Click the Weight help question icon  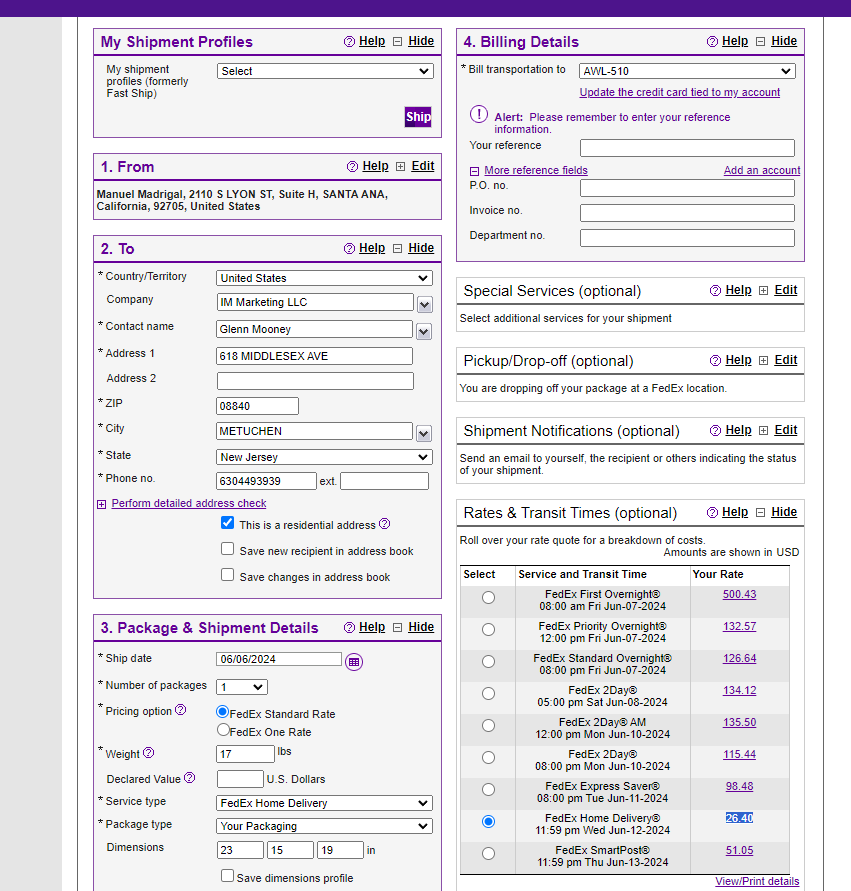point(148,752)
